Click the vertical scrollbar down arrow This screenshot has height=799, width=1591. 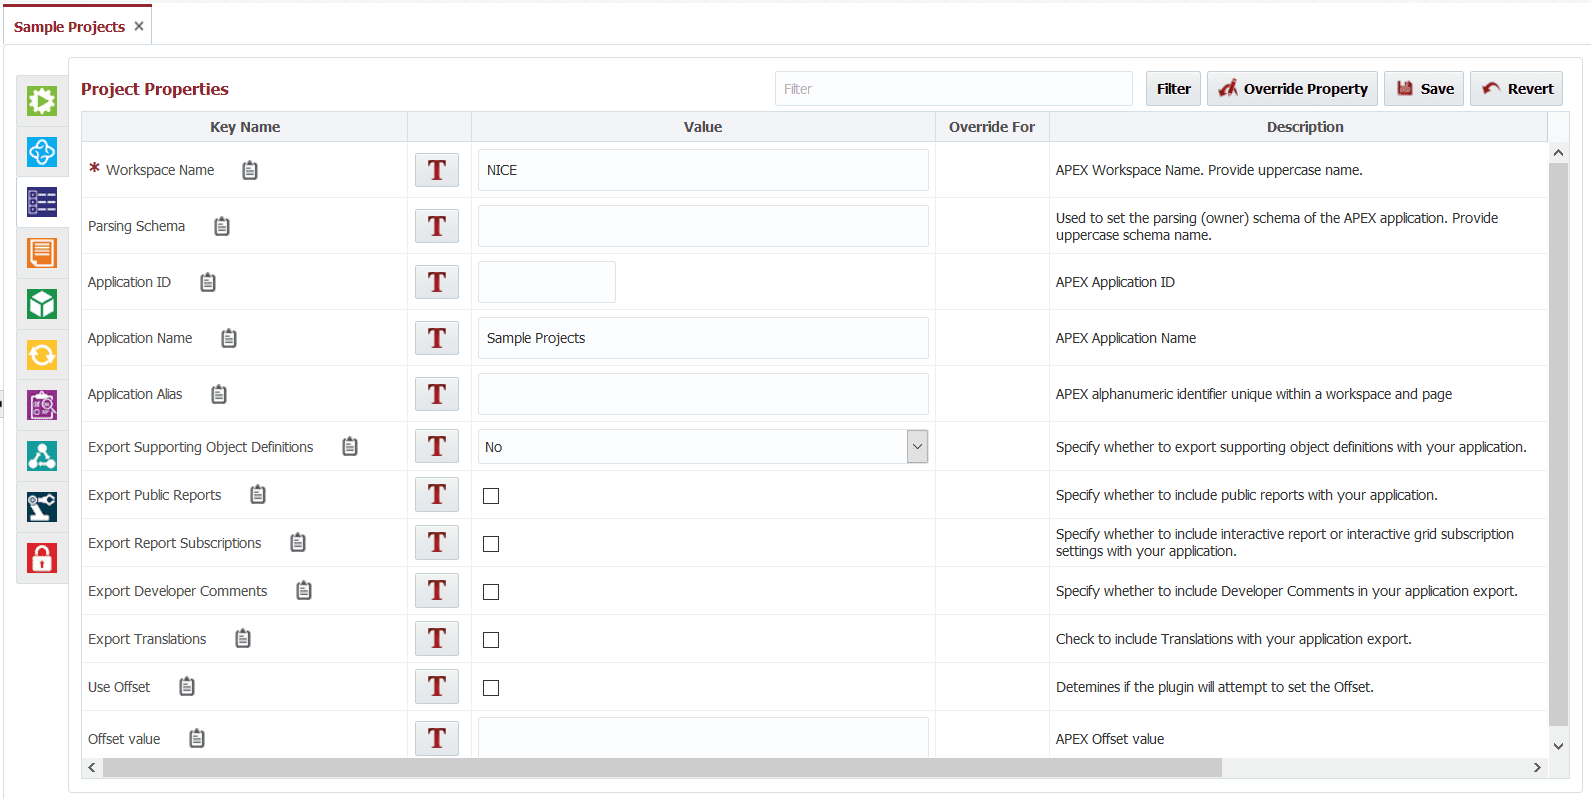[1558, 746]
